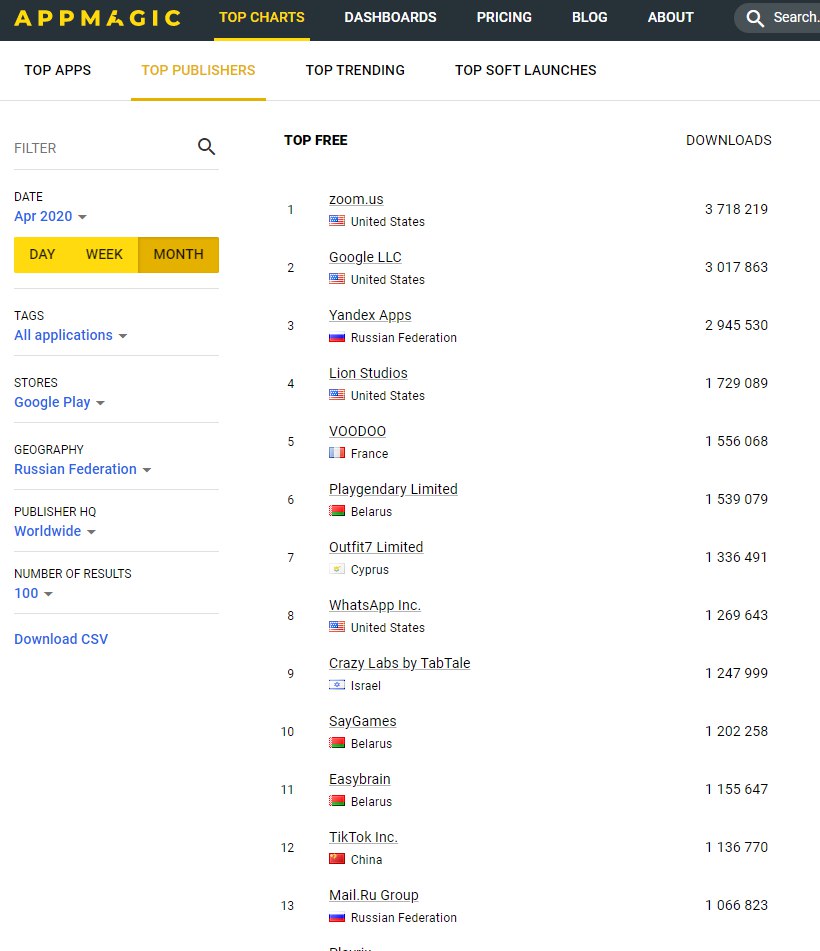The image size is (820, 951).
Task: Click the DOWNLOADS column header
Action: tap(728, 140)
